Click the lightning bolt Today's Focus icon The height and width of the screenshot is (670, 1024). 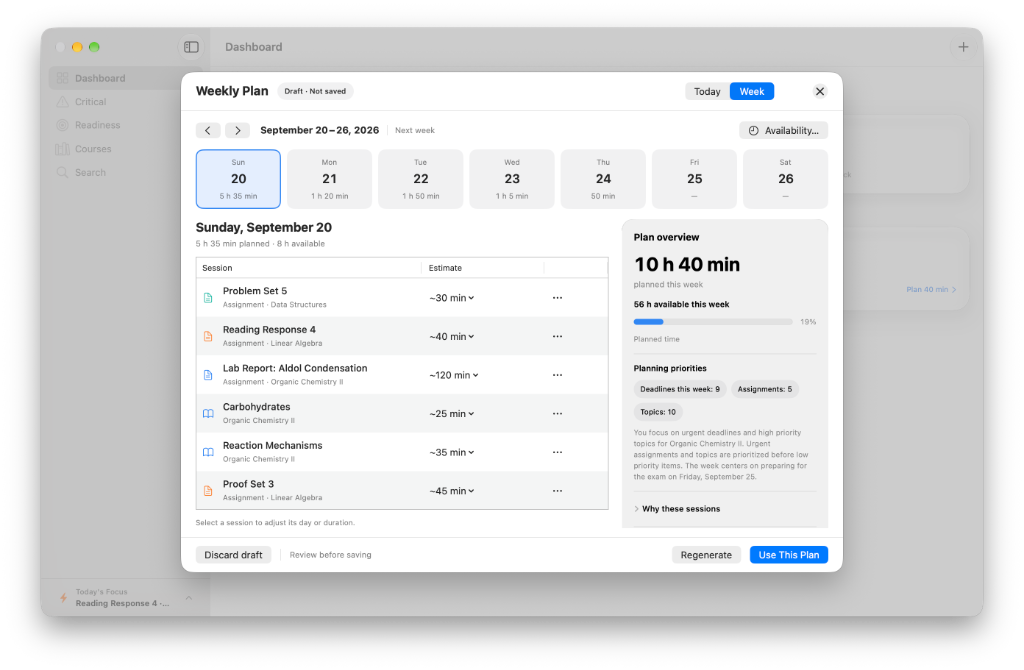coord(63,598)
